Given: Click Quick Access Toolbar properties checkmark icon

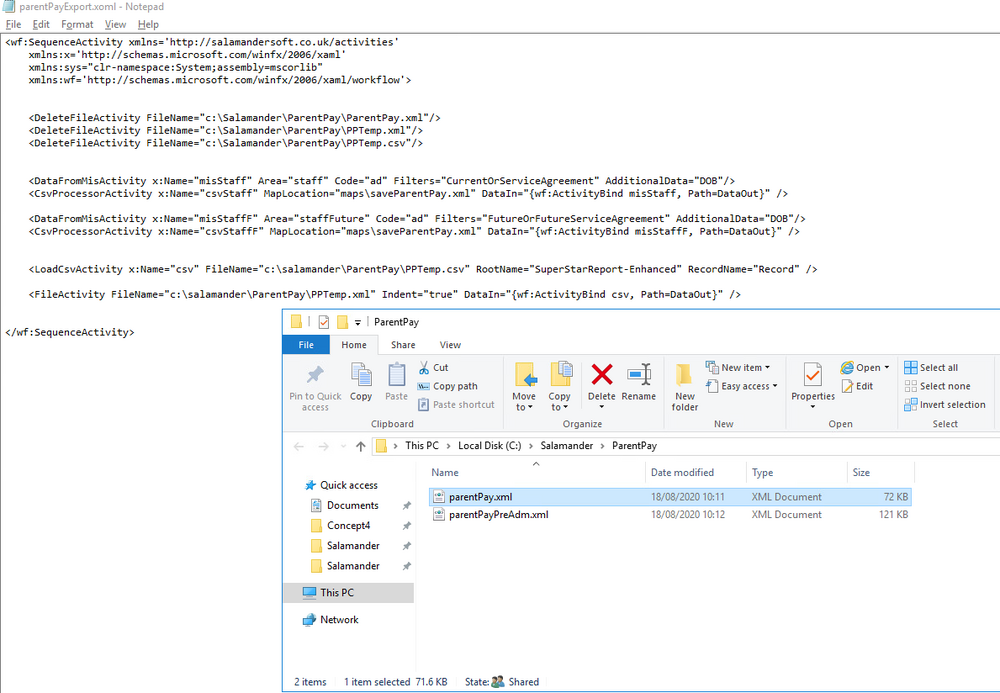Looking at the screenshot, I should pyautogui.click(x=323, y=322).
